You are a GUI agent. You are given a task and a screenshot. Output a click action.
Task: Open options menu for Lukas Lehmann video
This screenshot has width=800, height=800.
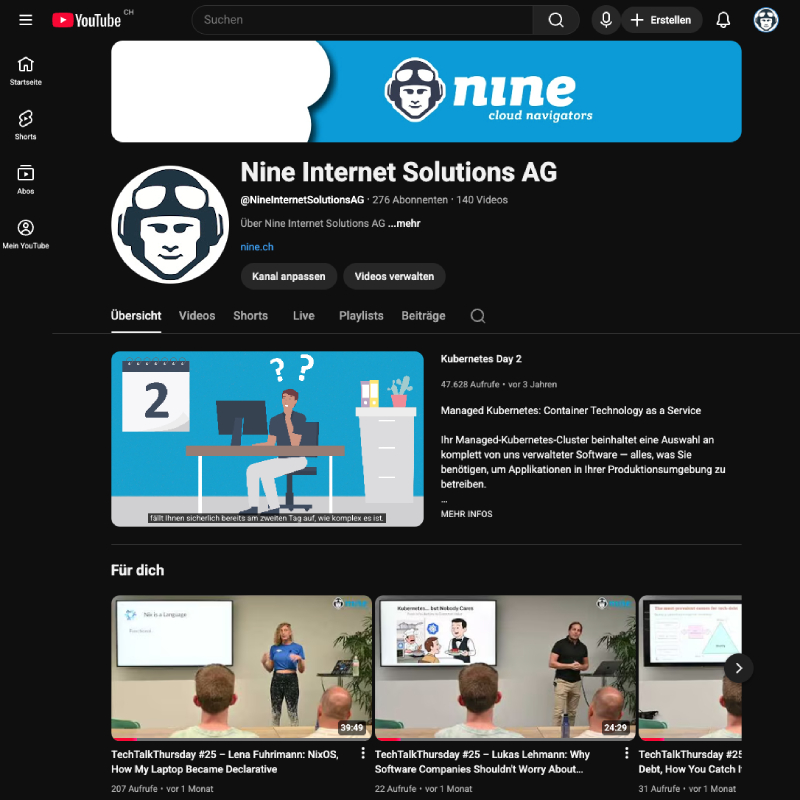[627, 753]
